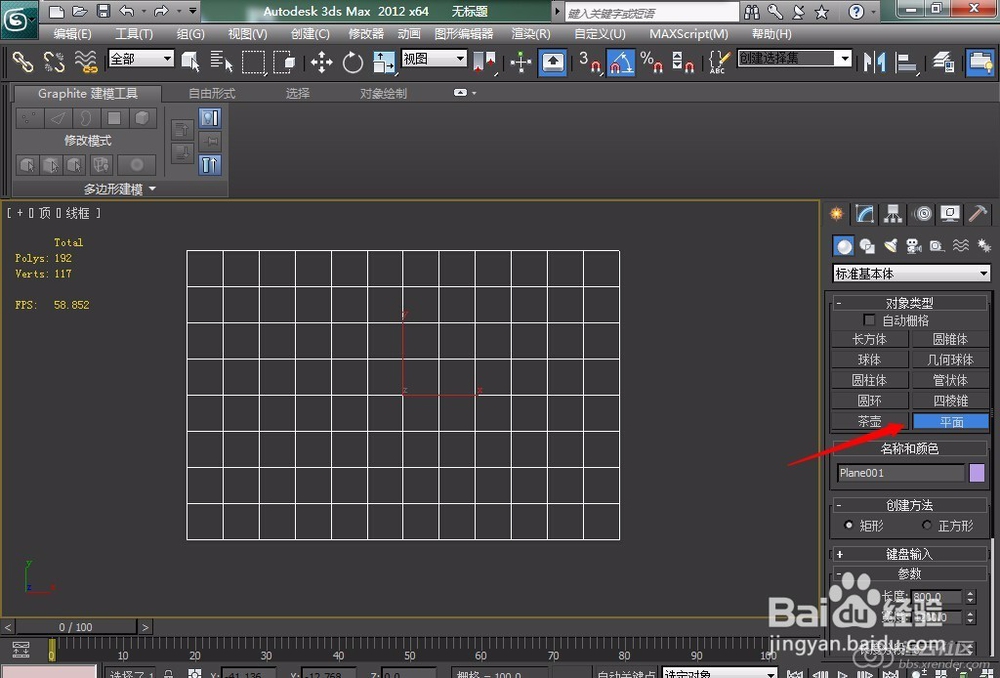Click the Plane001 object name field
This screenshot has width=1000, height=678.
(901, 473)
